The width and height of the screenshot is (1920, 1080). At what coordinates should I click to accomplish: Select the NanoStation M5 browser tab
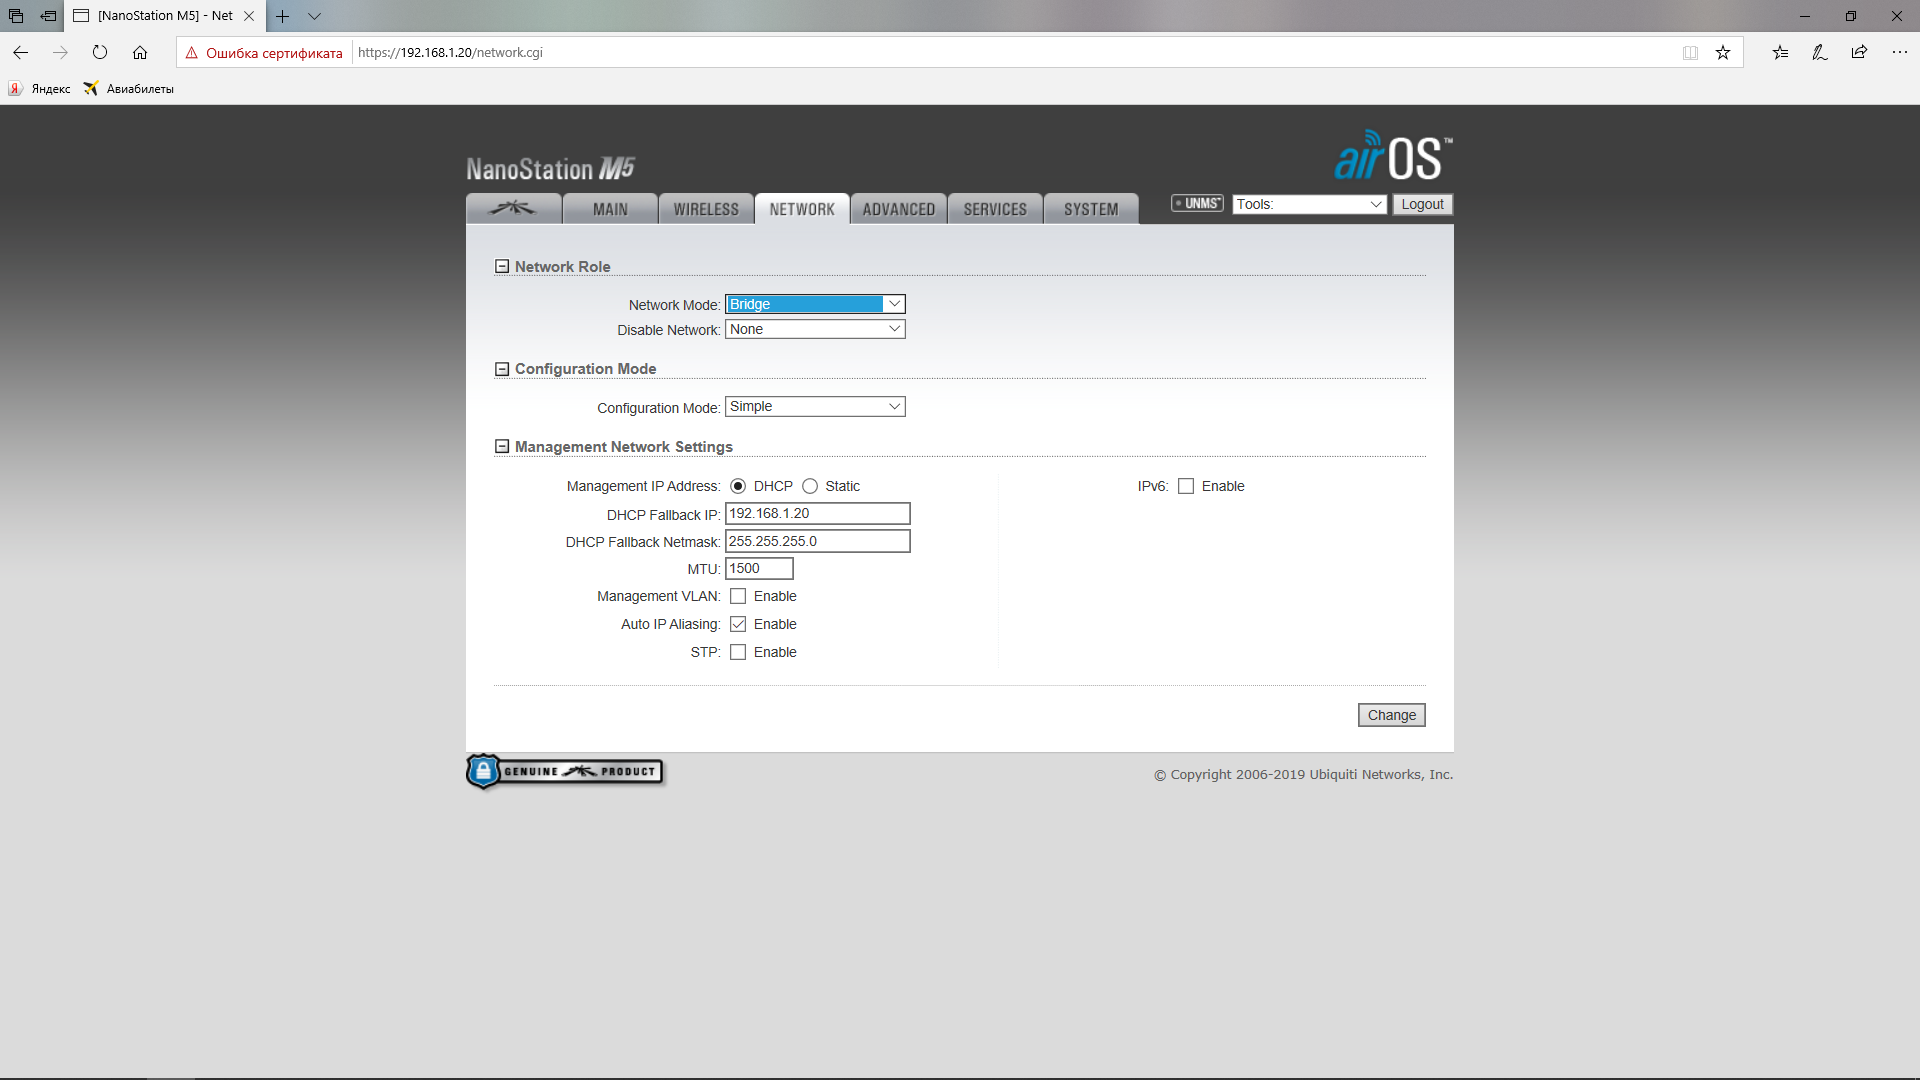click(165, 16)
